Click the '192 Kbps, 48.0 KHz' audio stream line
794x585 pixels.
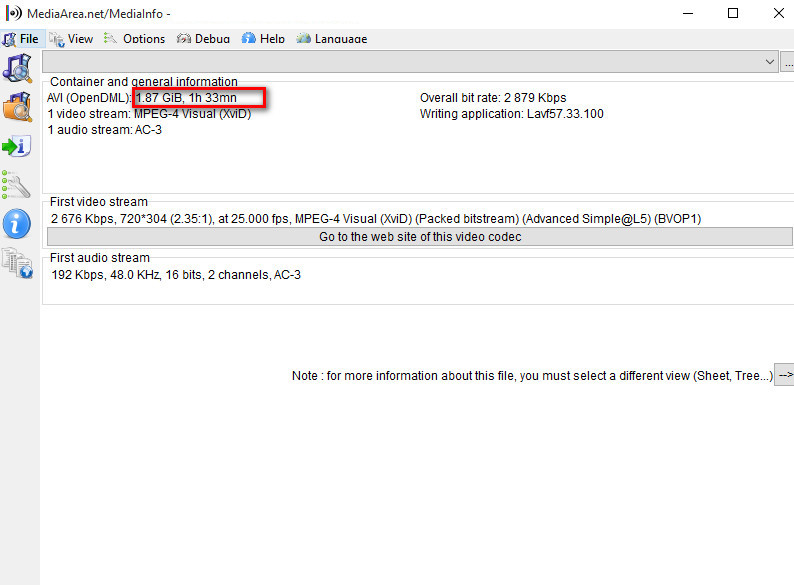(176, 275)
